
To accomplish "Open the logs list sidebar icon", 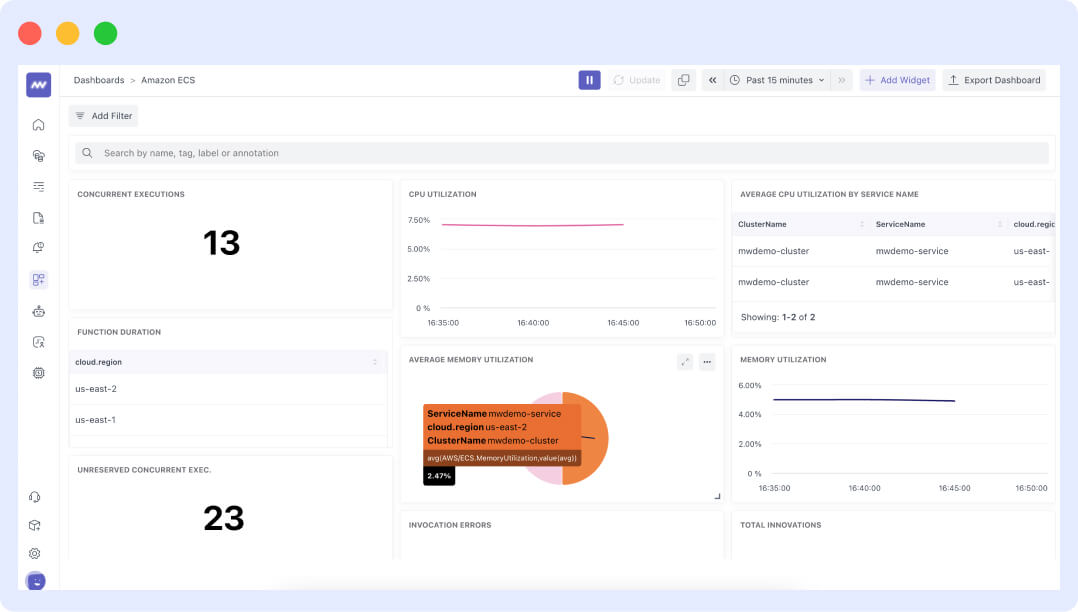I will click(38, 186).
